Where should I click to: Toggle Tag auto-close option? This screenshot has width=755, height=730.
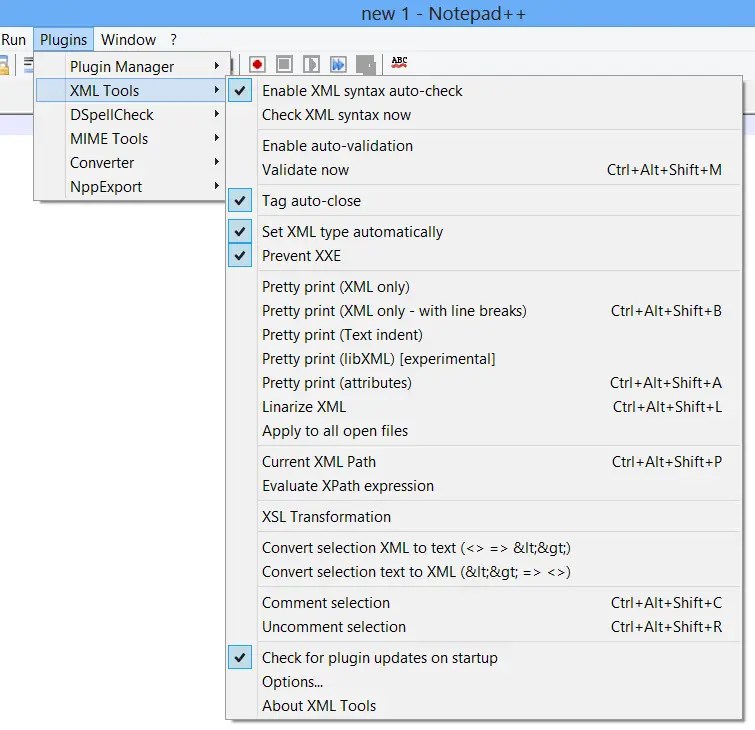click(x=484, y=200)
